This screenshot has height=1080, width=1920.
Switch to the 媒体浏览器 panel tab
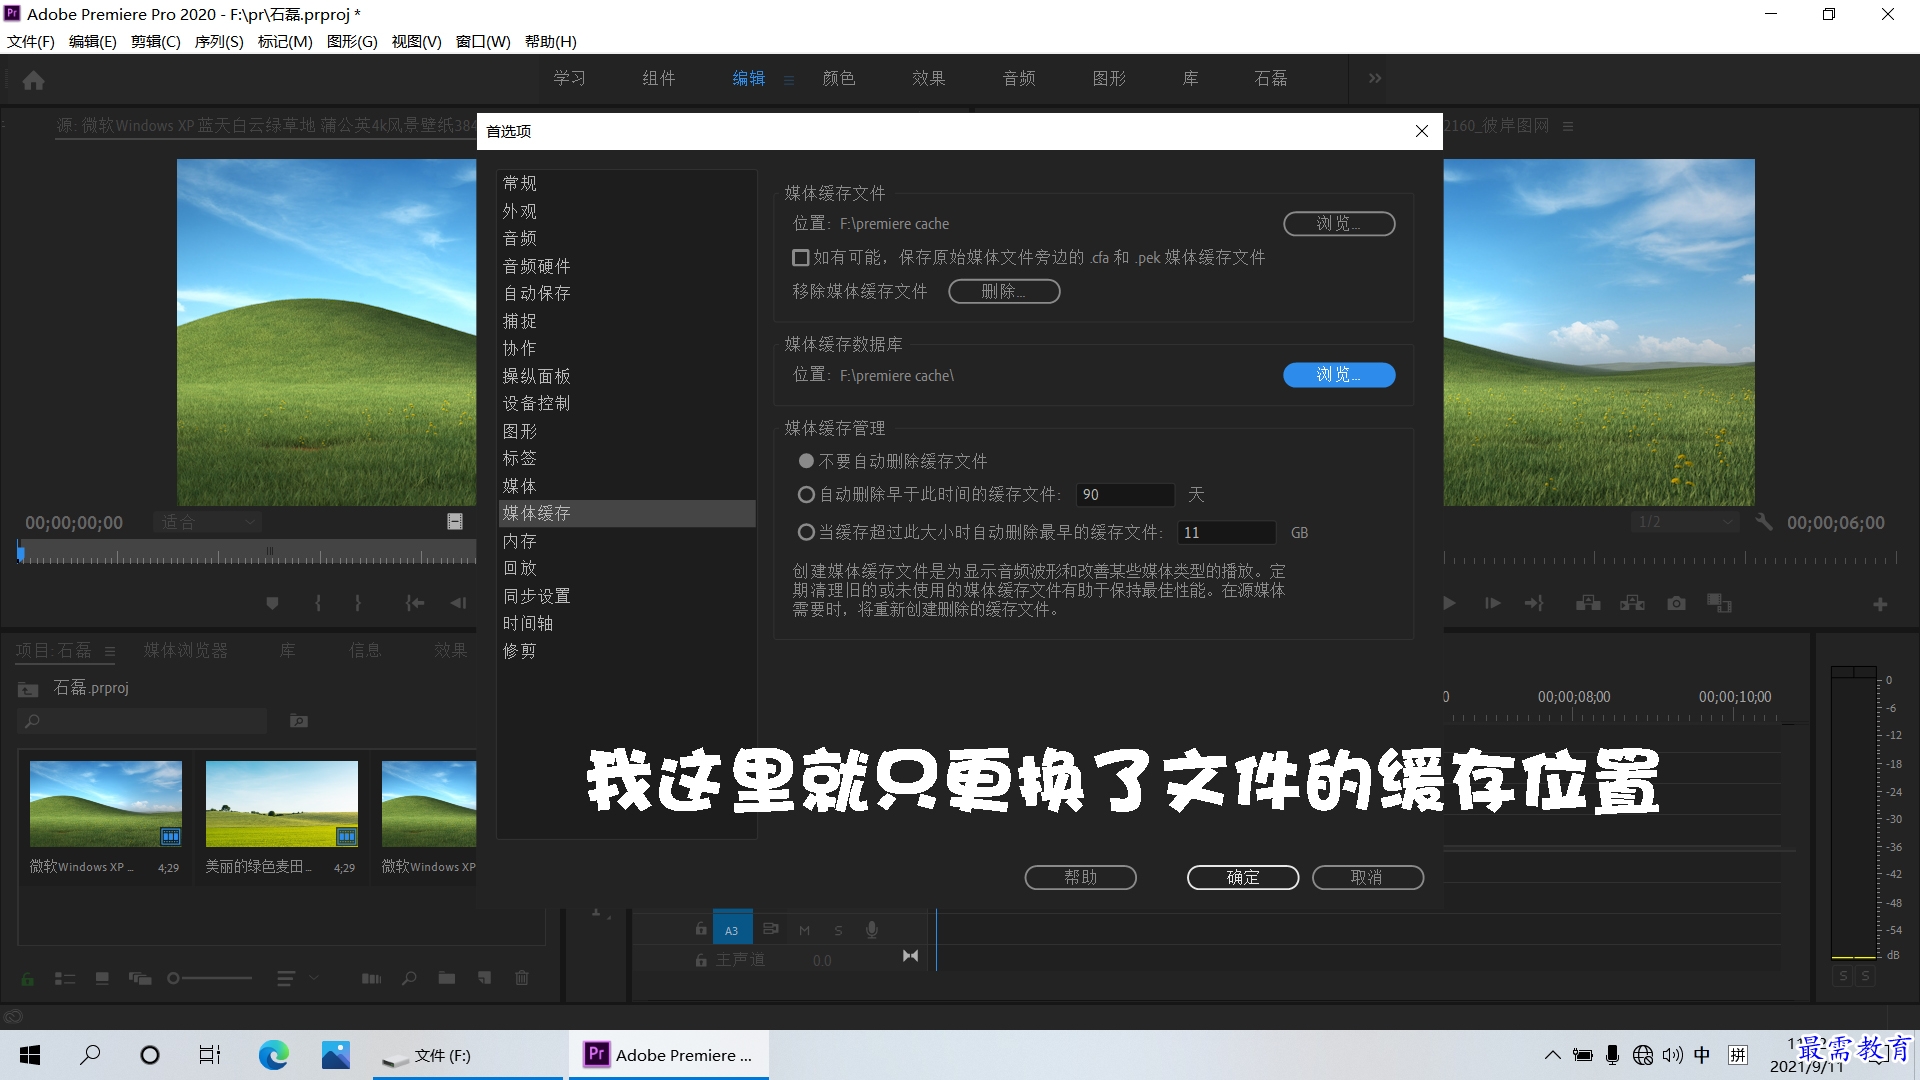click(186, 650)
